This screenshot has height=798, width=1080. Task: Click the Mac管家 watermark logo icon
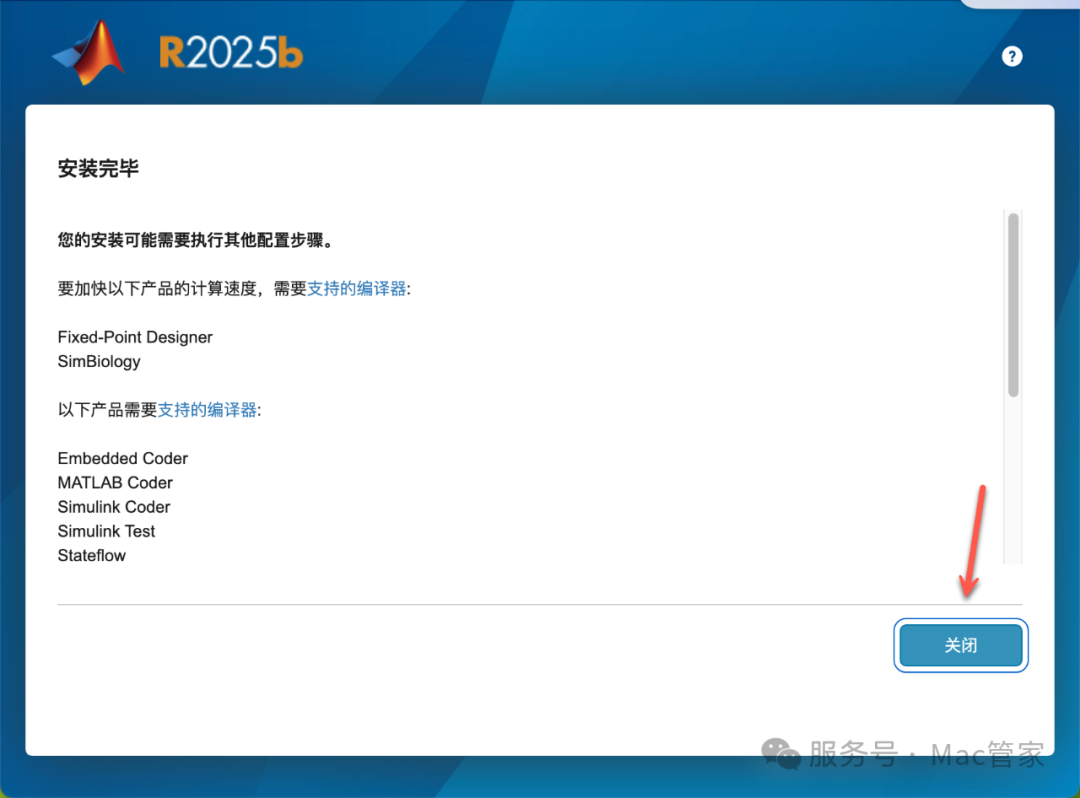tap(779, 754)
